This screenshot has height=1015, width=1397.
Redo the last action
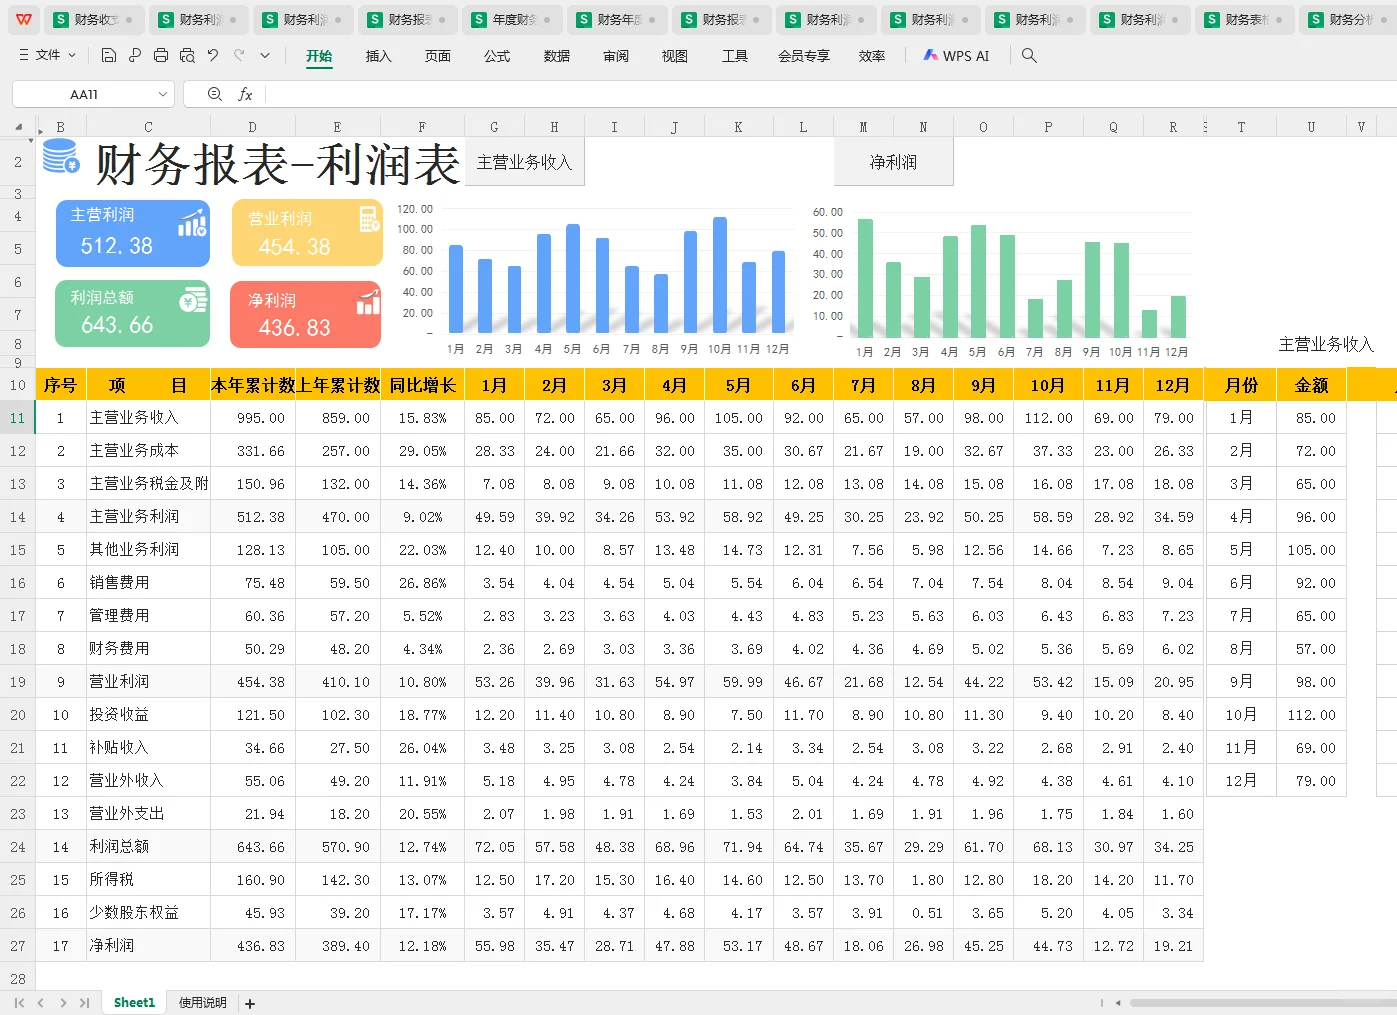[240, 56]
